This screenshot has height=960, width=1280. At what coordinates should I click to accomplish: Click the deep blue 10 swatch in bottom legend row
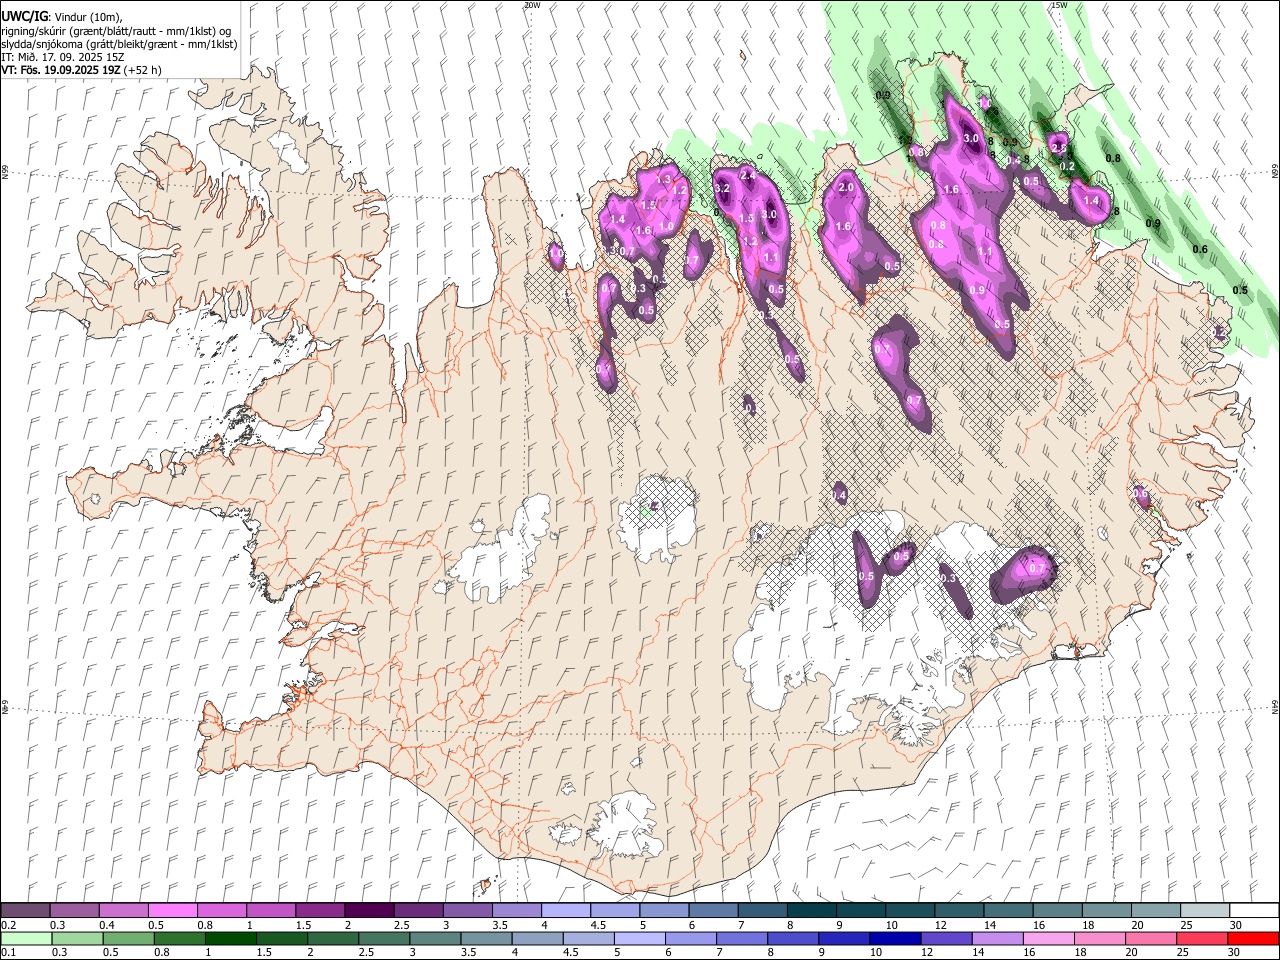[x=894, y=938]
